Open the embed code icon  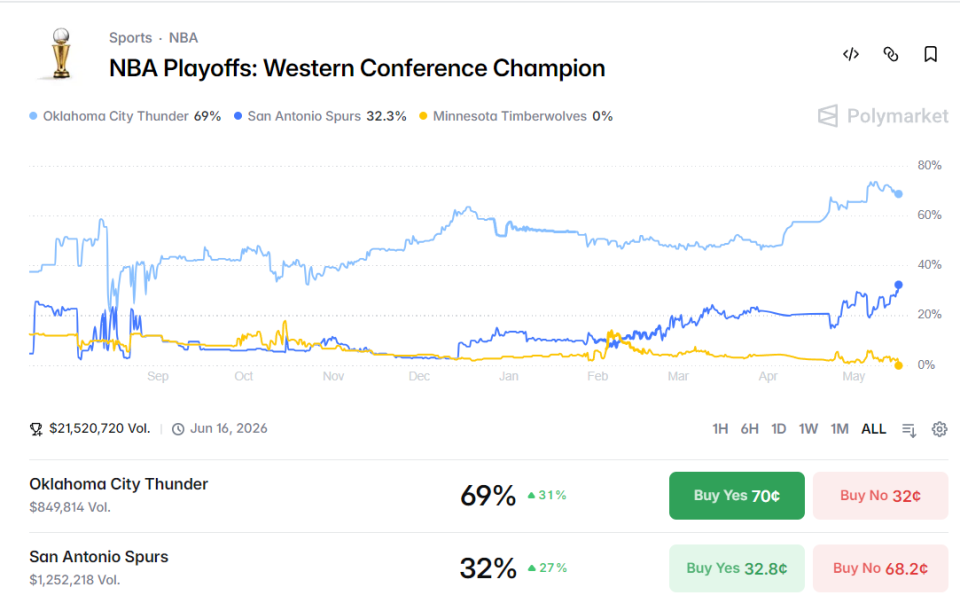coord(850,54)
